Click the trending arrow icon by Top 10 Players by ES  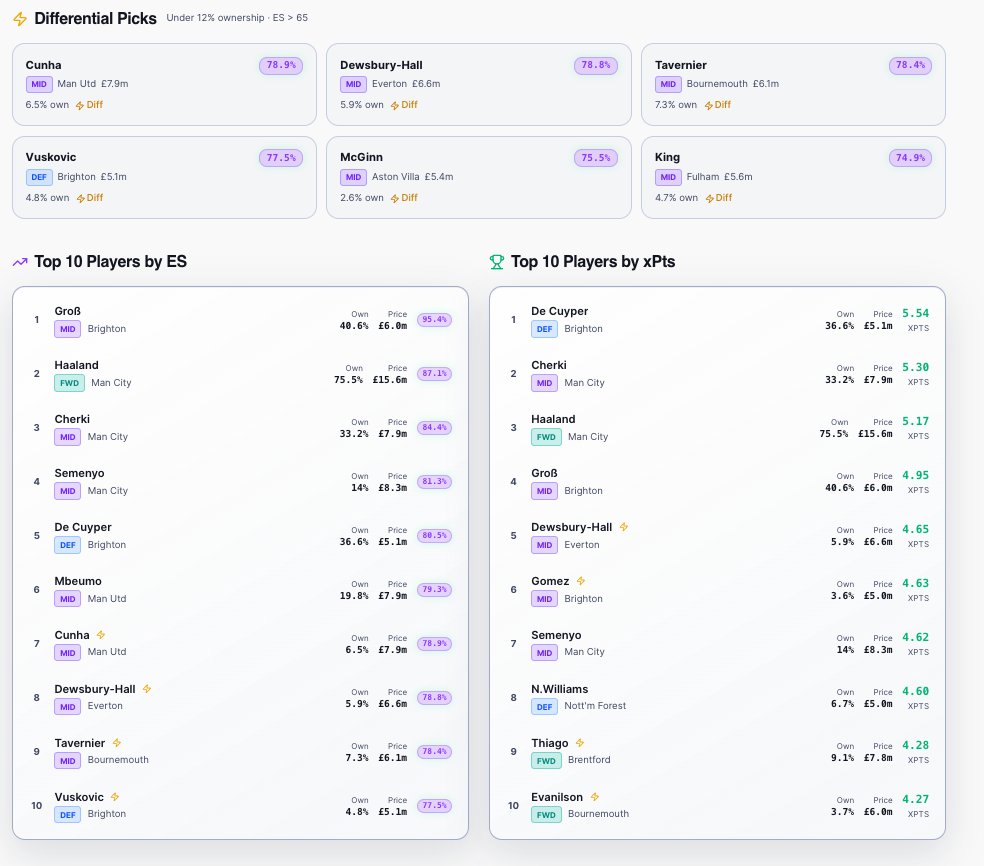pos(20,262)
